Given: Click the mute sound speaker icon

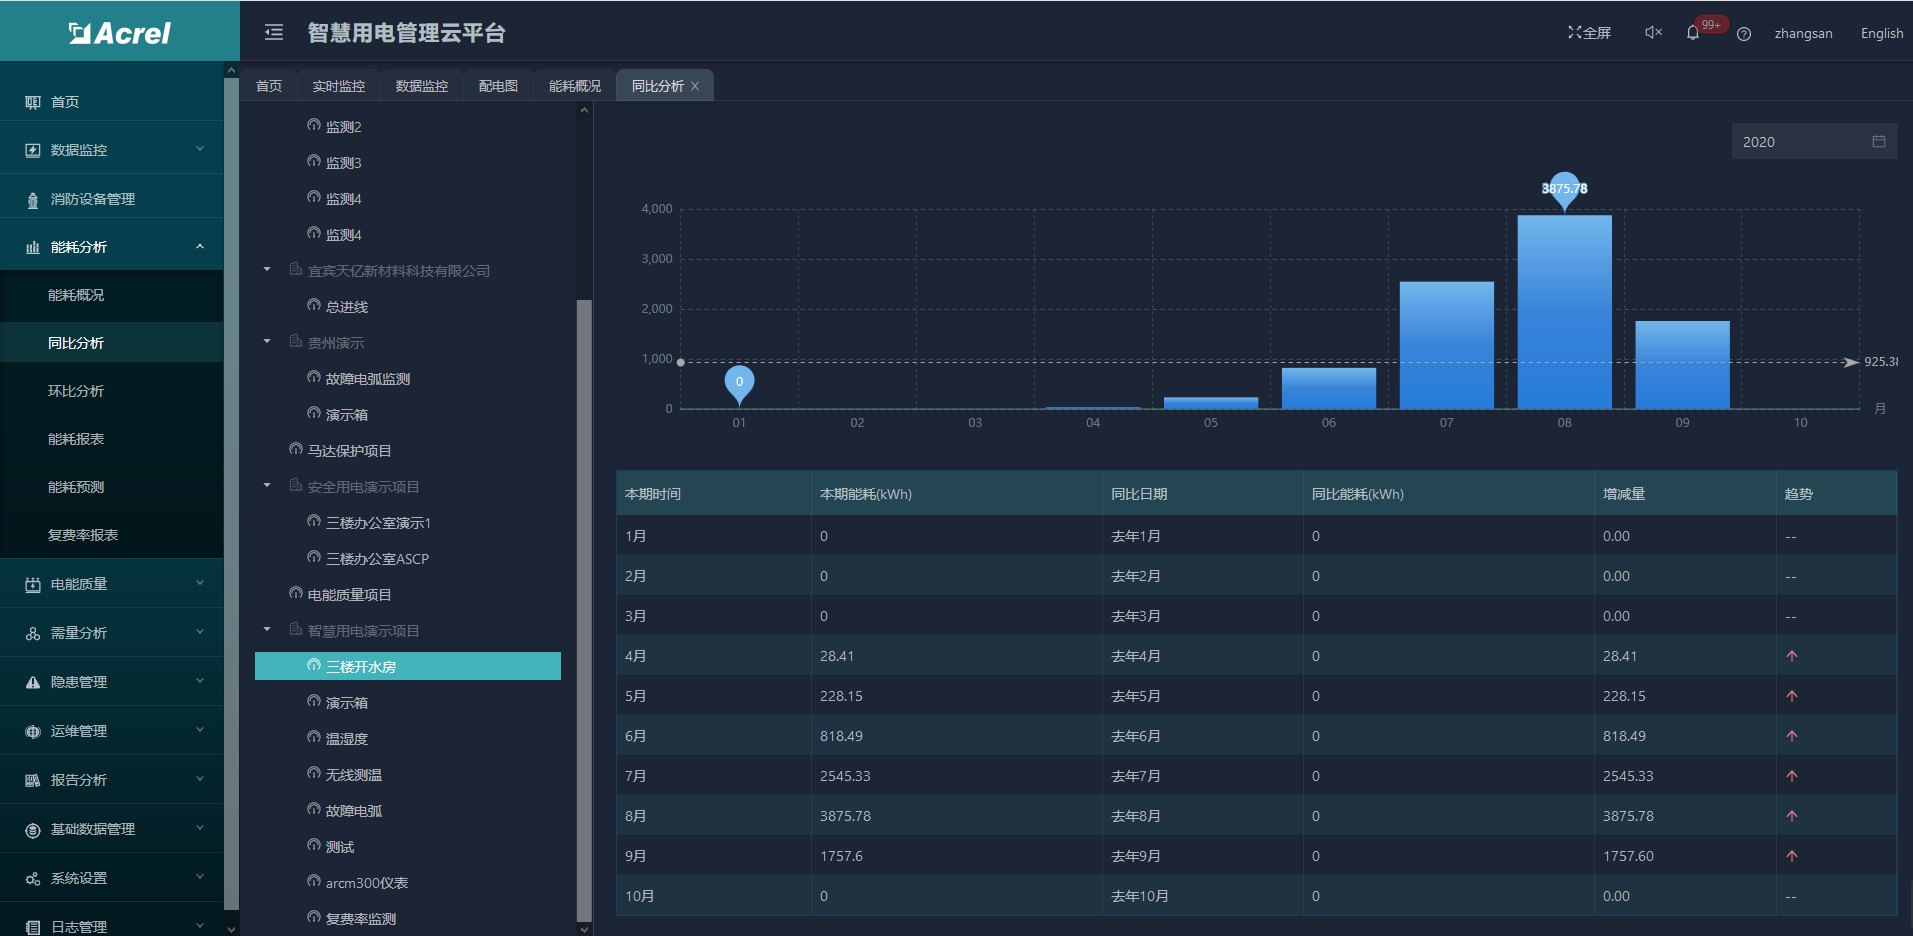Looking at the screenshot, I should coord(1653,33).
